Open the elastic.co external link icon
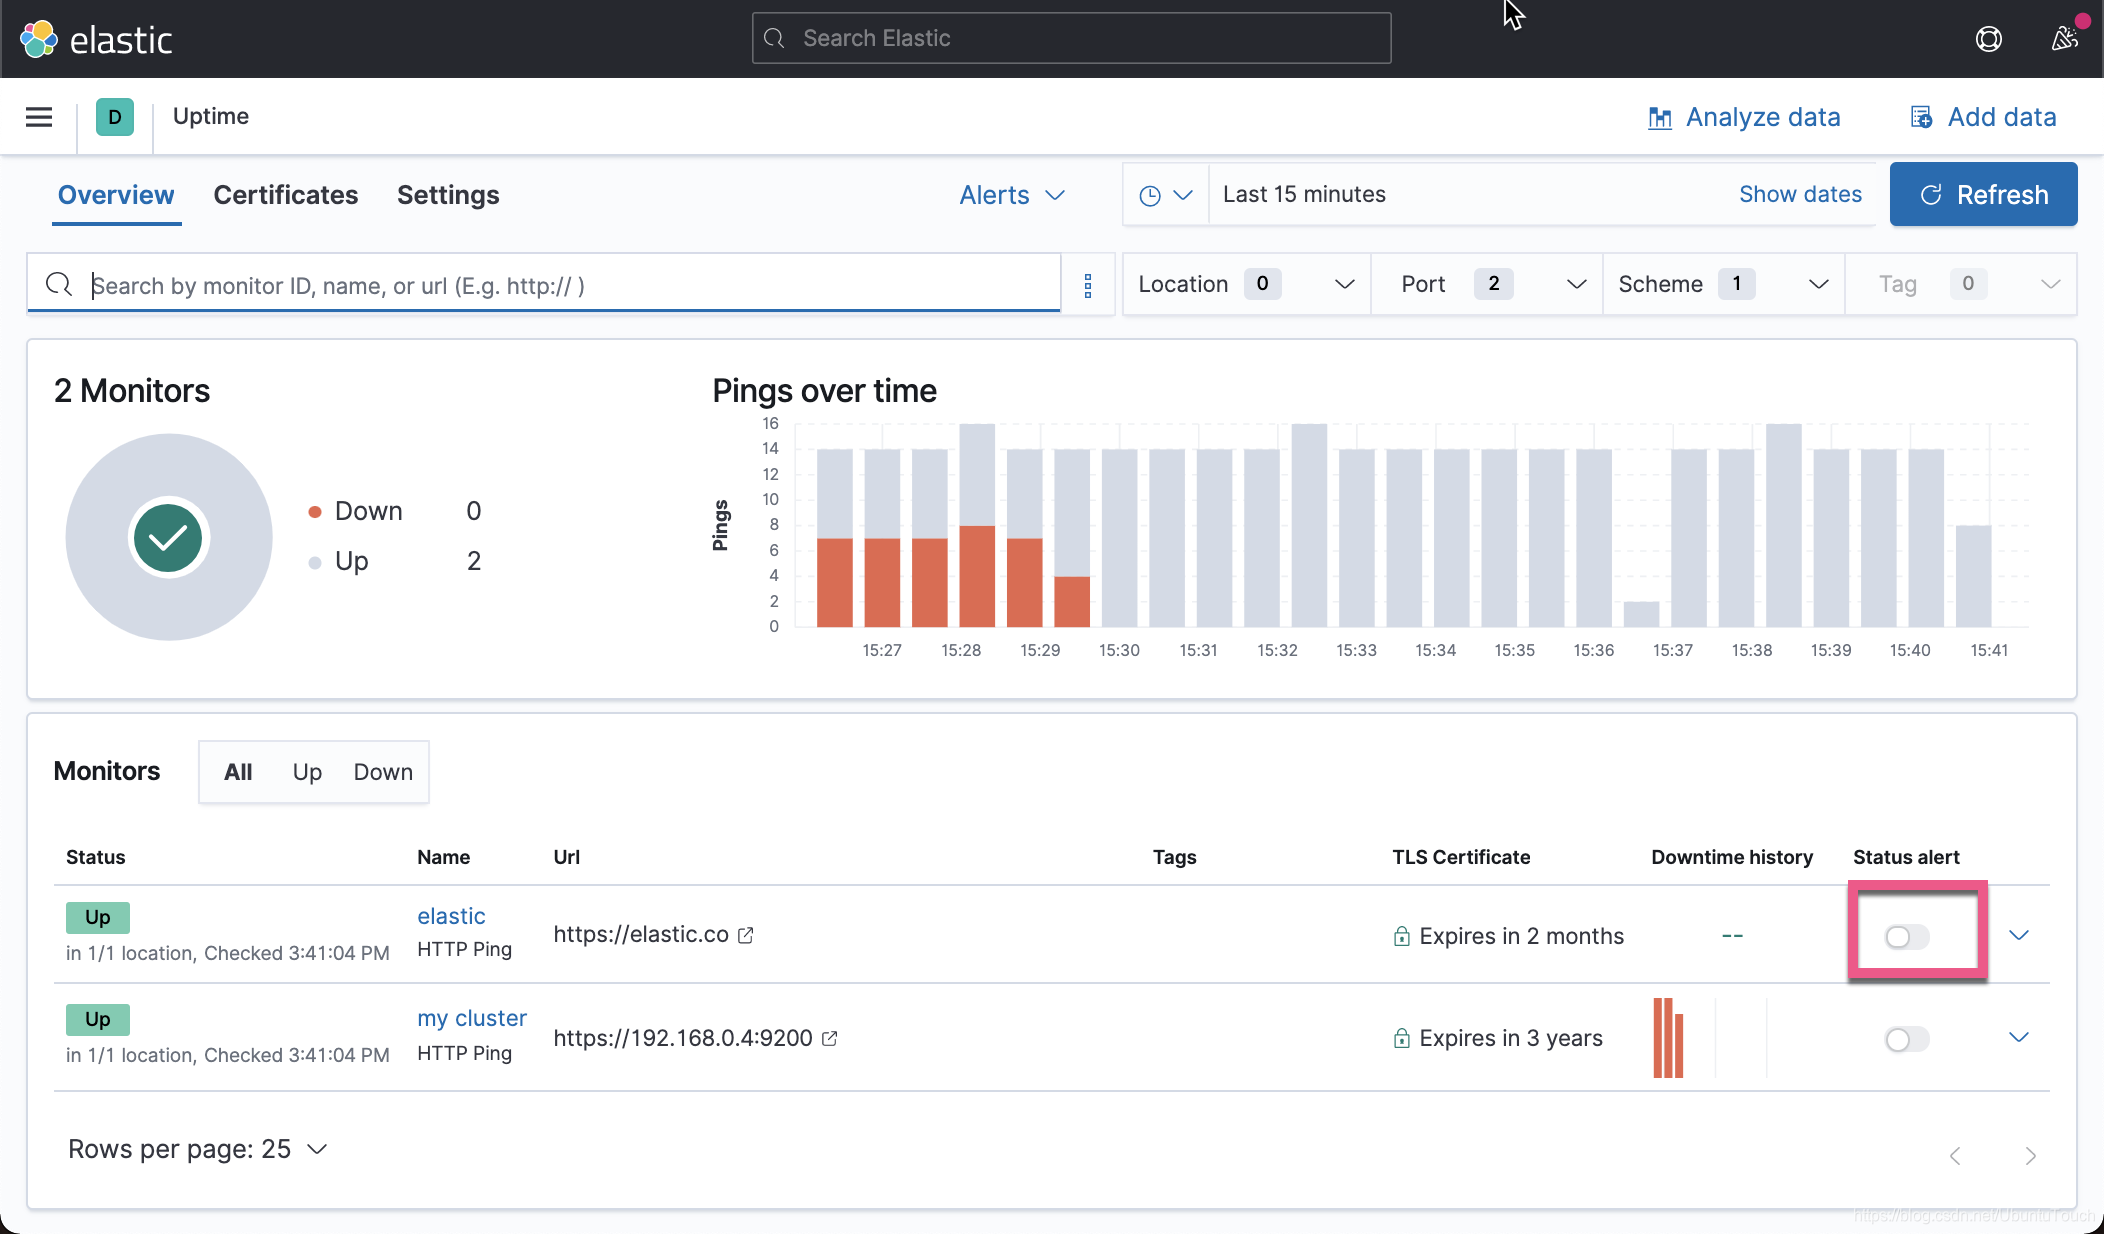 click(x=746, y=935)
